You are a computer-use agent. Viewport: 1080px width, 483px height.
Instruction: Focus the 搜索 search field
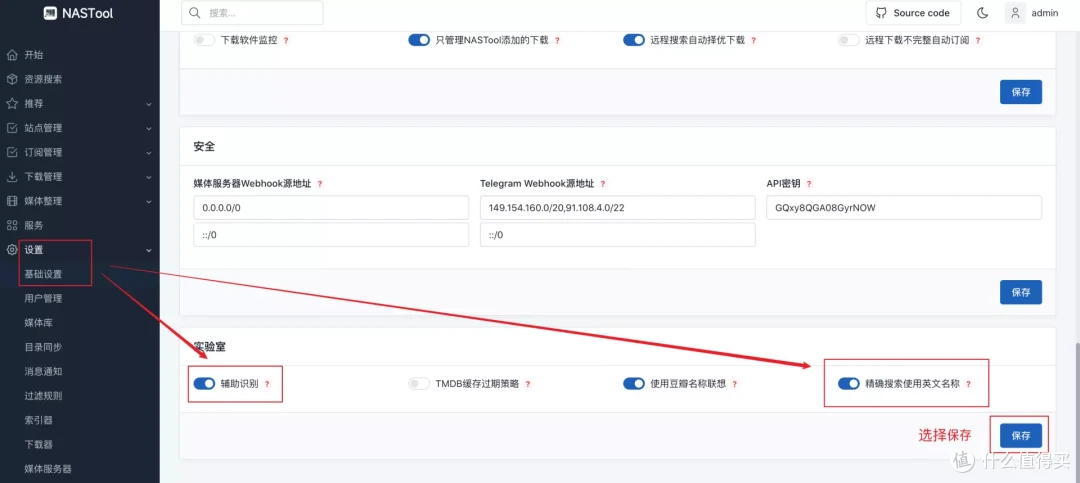[x=252, y=13]
